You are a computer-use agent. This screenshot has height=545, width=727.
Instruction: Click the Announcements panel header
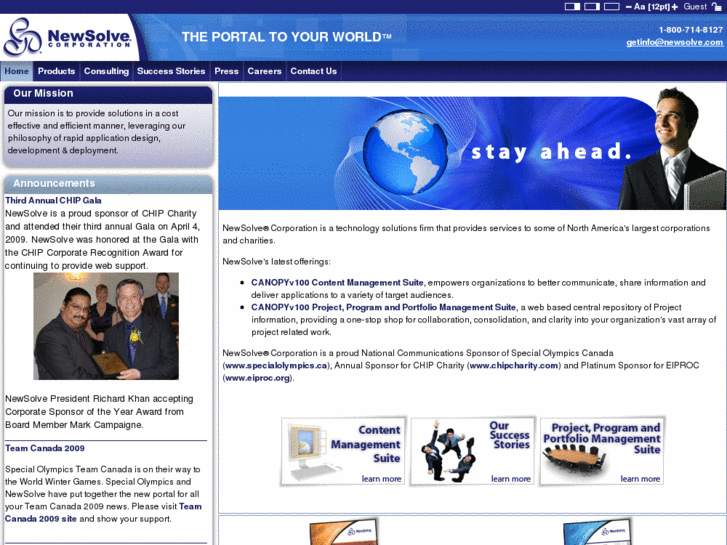[108, 184]
